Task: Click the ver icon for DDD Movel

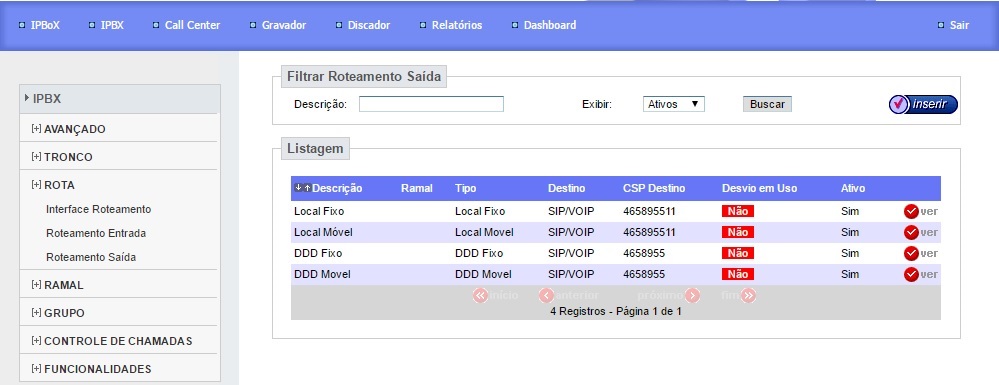Action: 911,274
